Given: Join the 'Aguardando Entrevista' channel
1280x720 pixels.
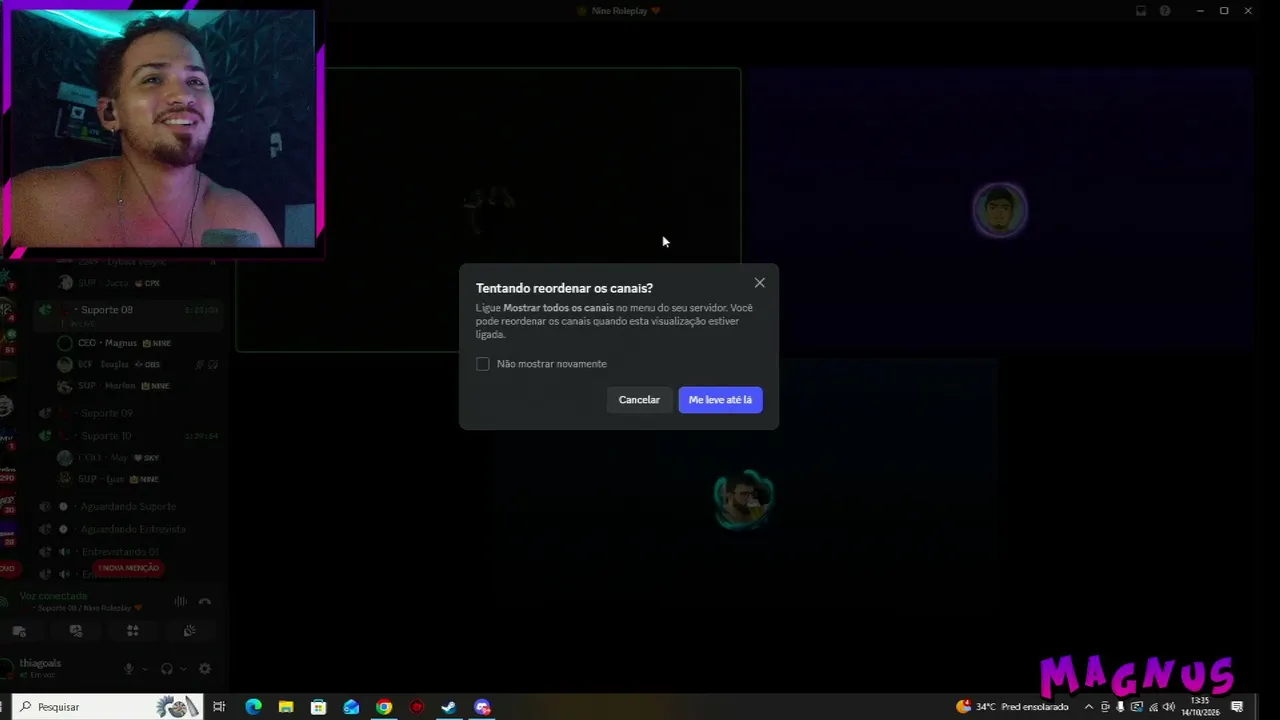Looking at the screenshot, I should pyautogui.click(x=127, y=529).
